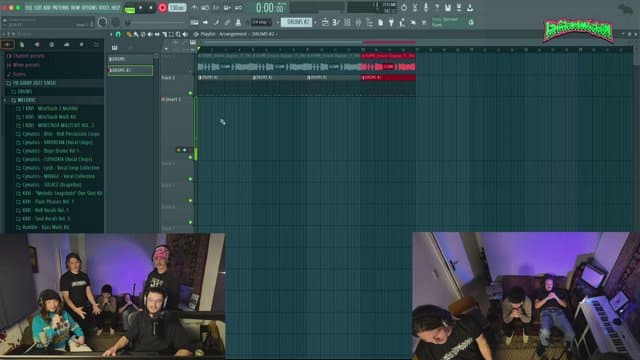Click the Track 2 header label
The width and height of the screenshot is (640, 360).
168,78
